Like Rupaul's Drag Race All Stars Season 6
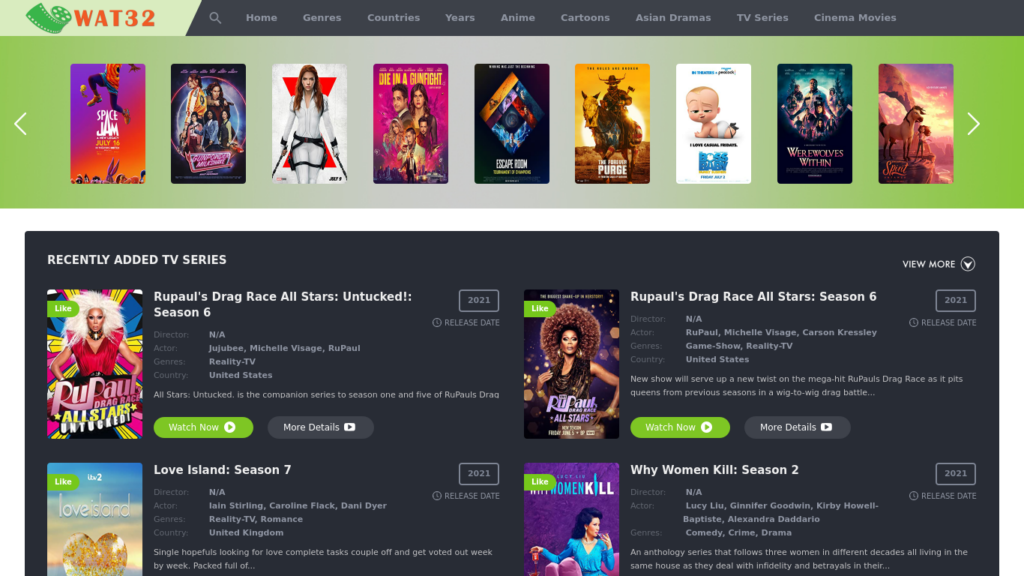Screen dimensions: 1024x576 [539, 308]
